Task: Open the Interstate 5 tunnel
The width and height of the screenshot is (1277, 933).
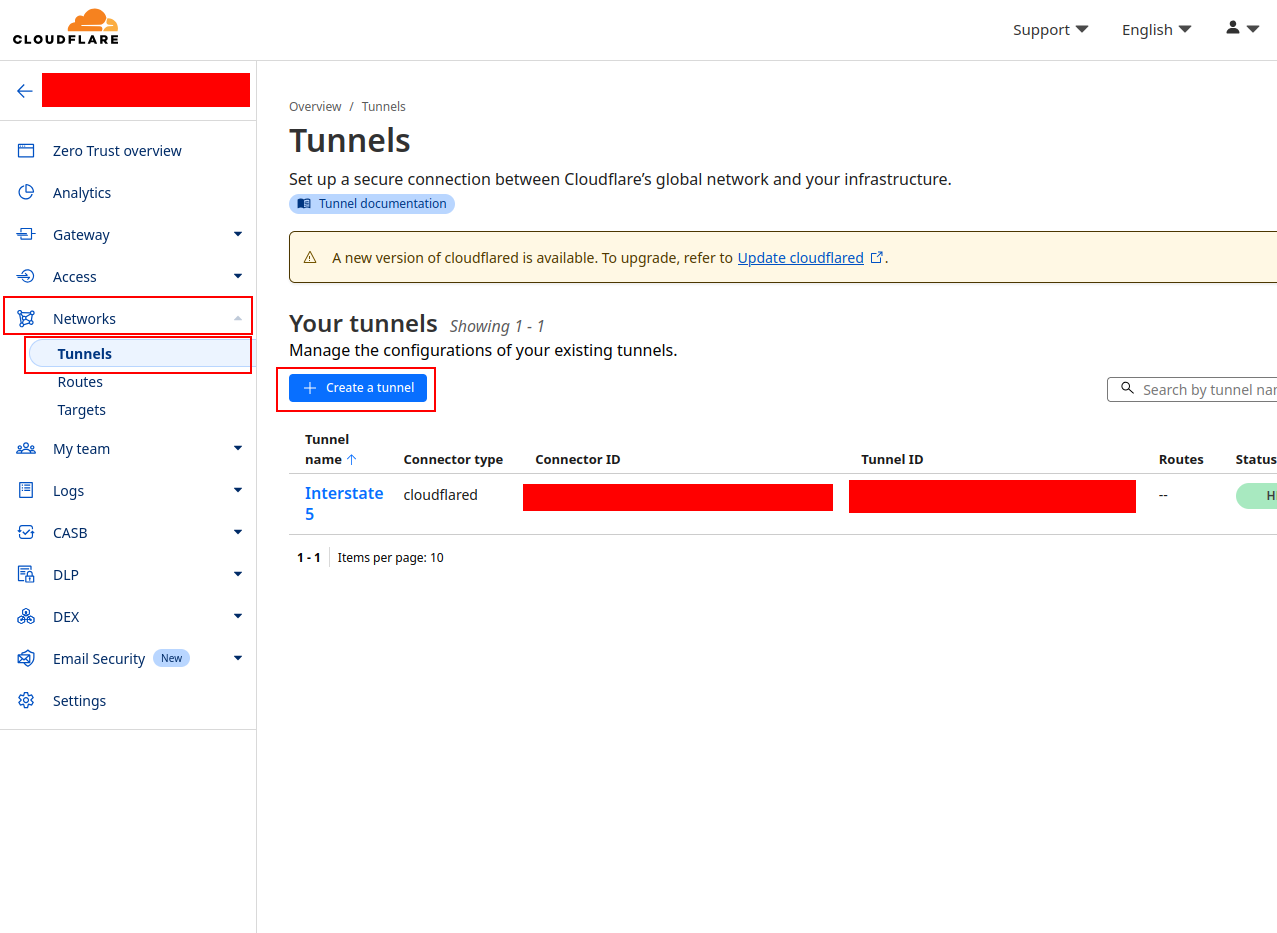Action: [x=344, y=503]
